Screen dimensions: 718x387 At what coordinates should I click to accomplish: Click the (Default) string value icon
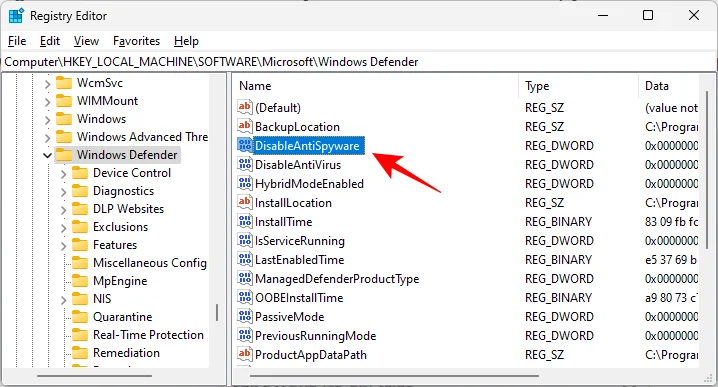(x=245, y=108)
